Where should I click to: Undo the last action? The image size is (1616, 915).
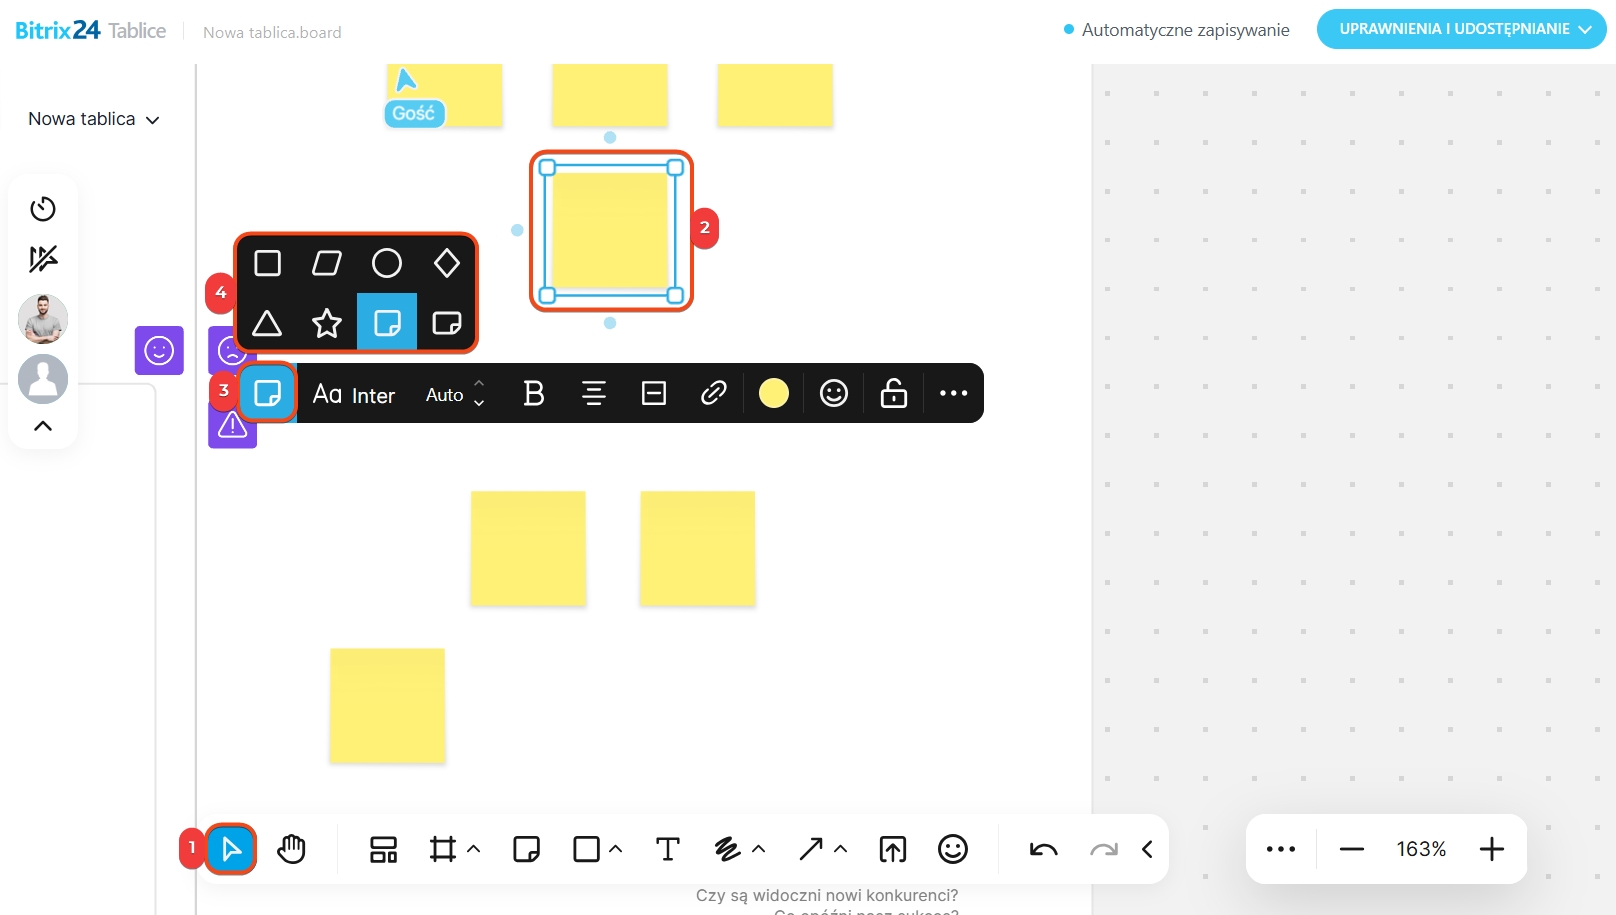point(1043,849)
